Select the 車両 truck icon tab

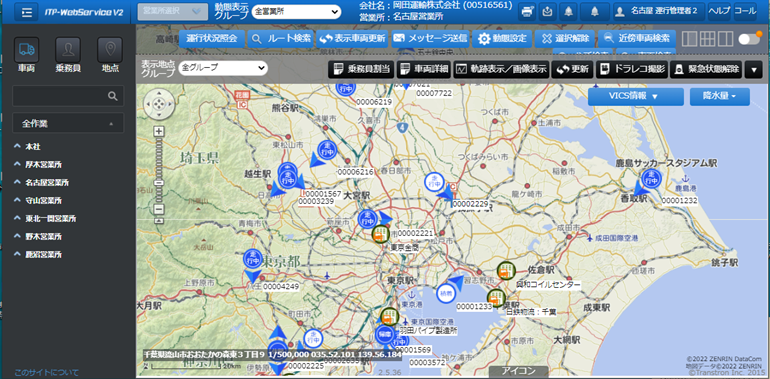coord(27,50)
